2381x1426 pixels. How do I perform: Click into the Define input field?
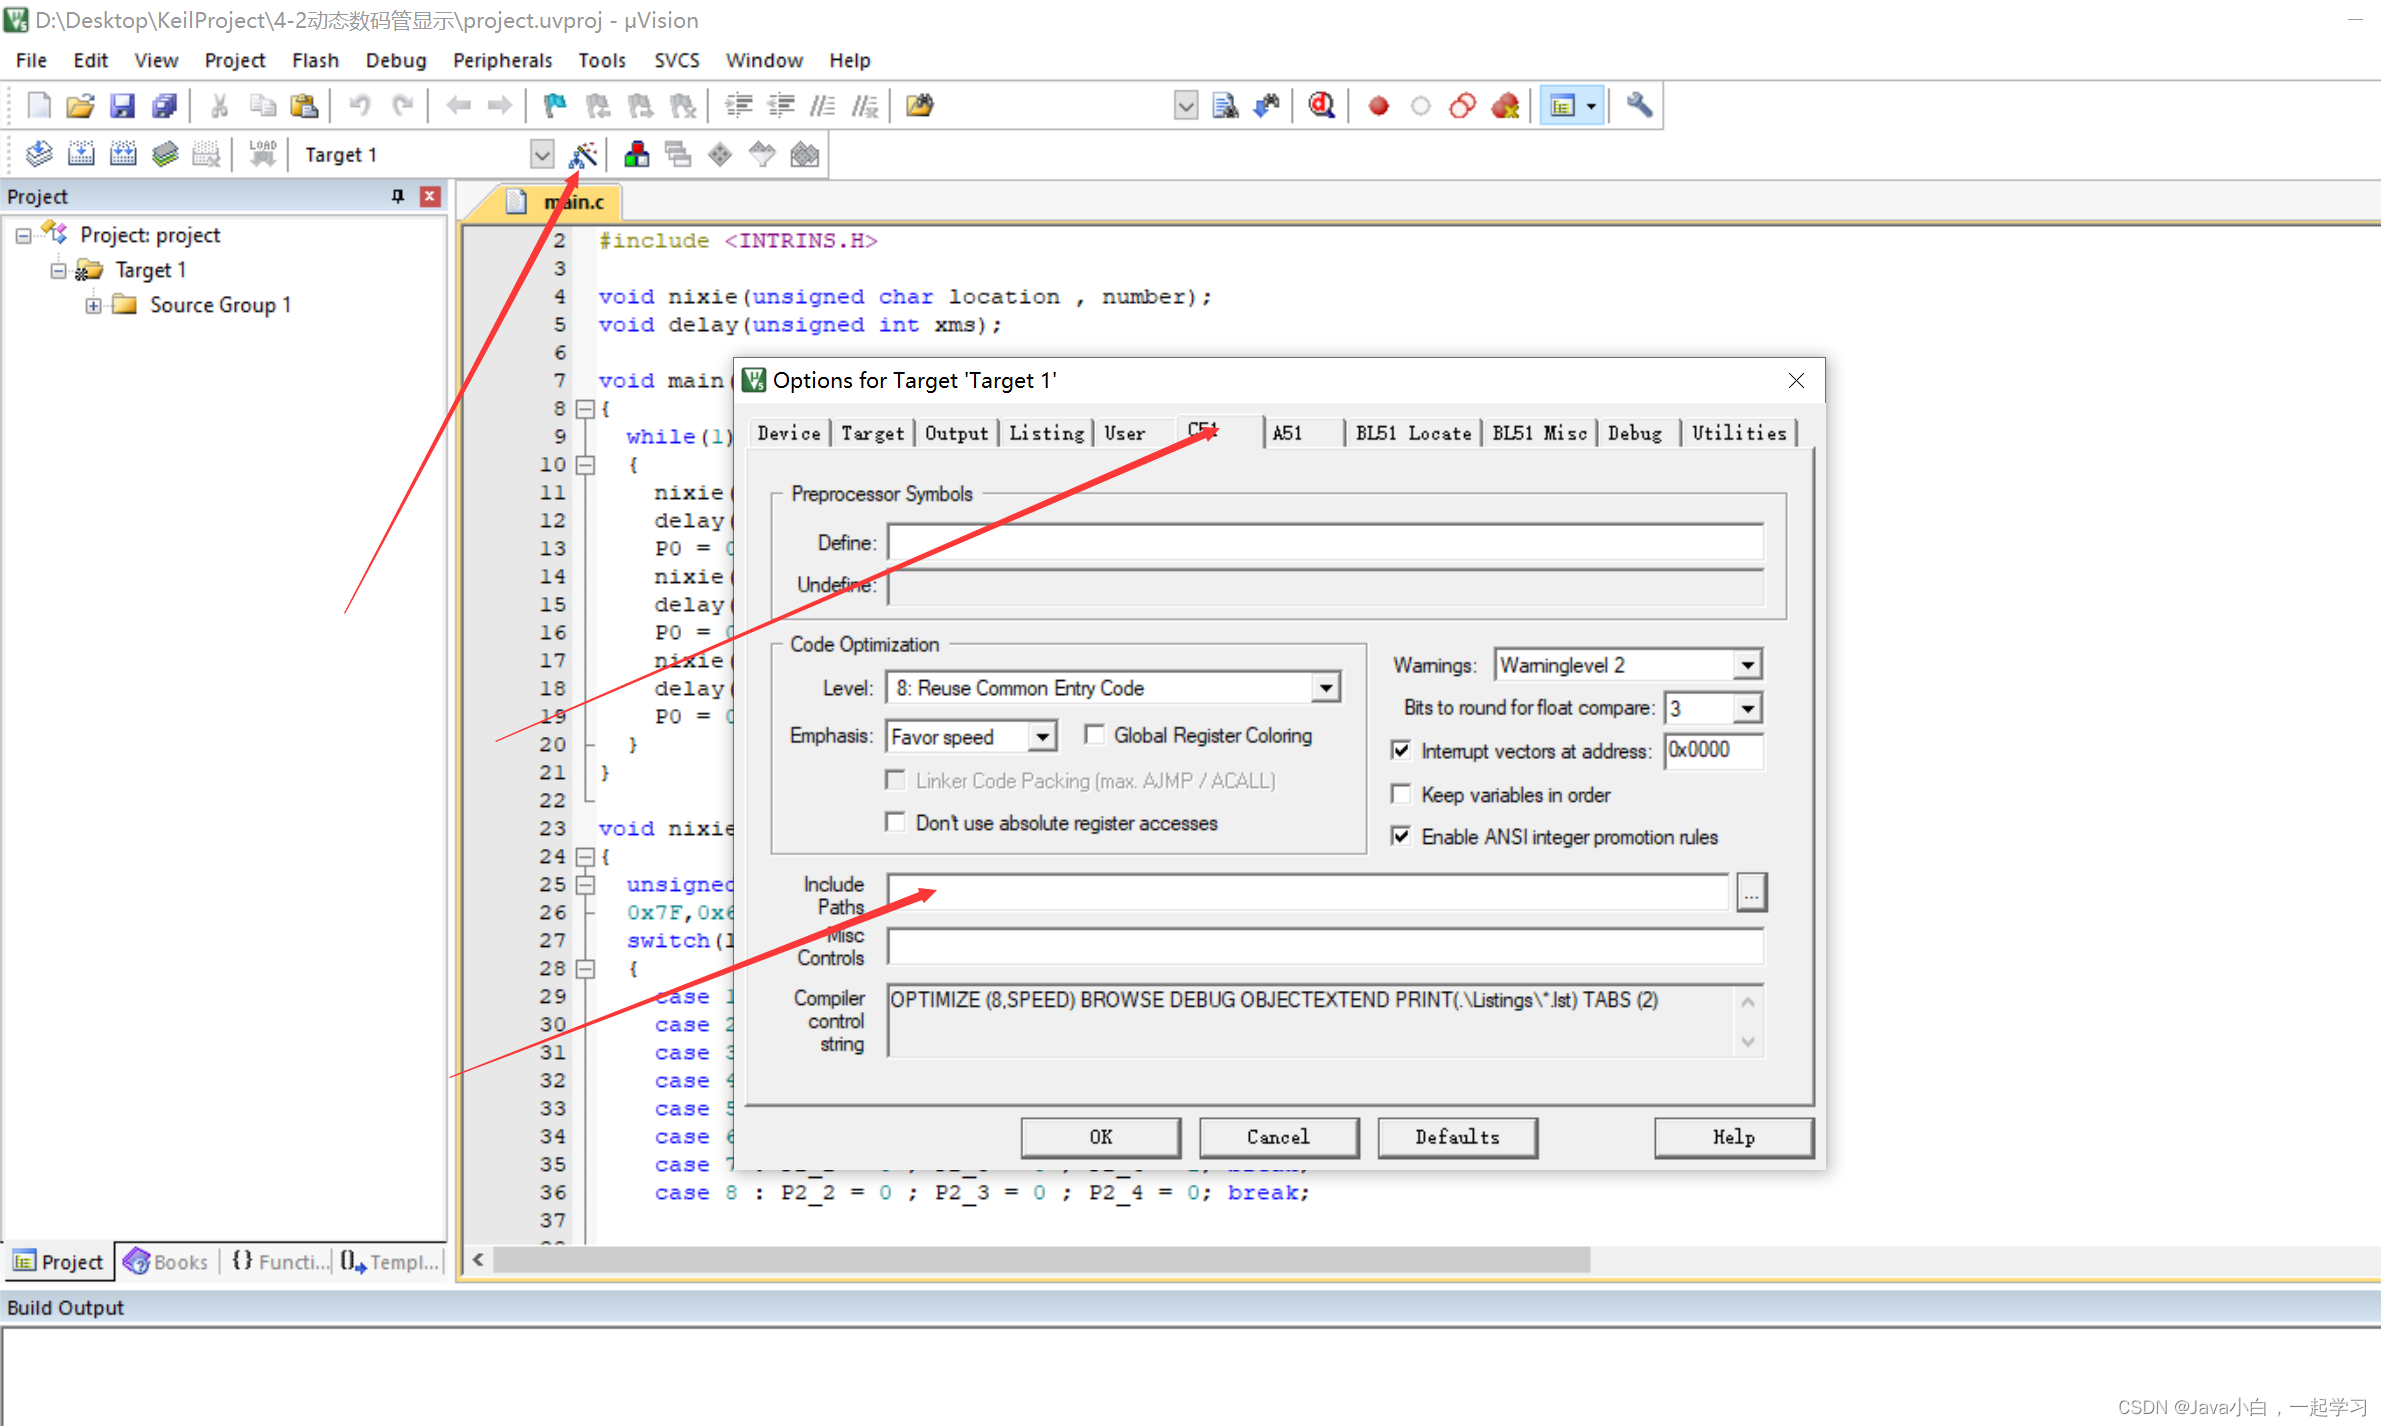[1325, 542]
